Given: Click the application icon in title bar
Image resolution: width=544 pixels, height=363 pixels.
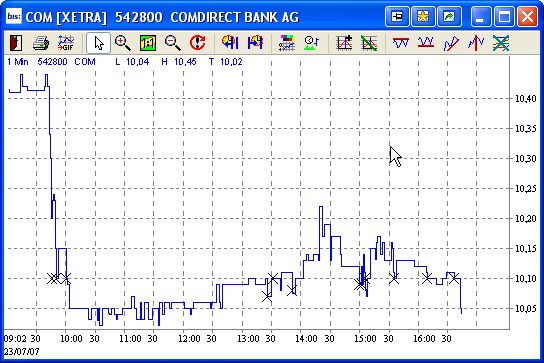Looking at the screenshot, I should pyautogui.click(x=14, y=16).
